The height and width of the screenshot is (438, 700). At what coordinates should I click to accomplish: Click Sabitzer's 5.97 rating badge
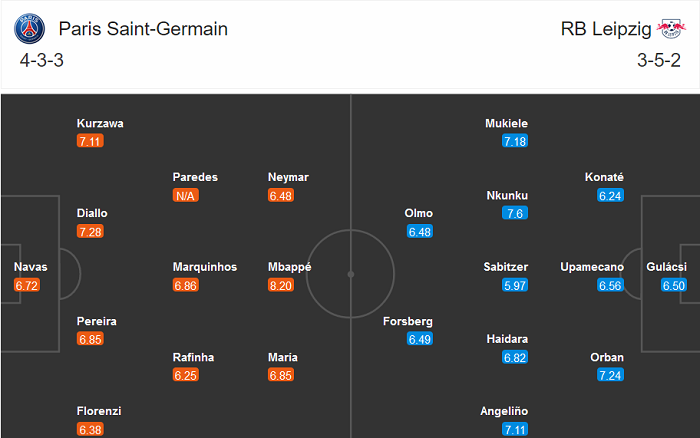(515, 285)
